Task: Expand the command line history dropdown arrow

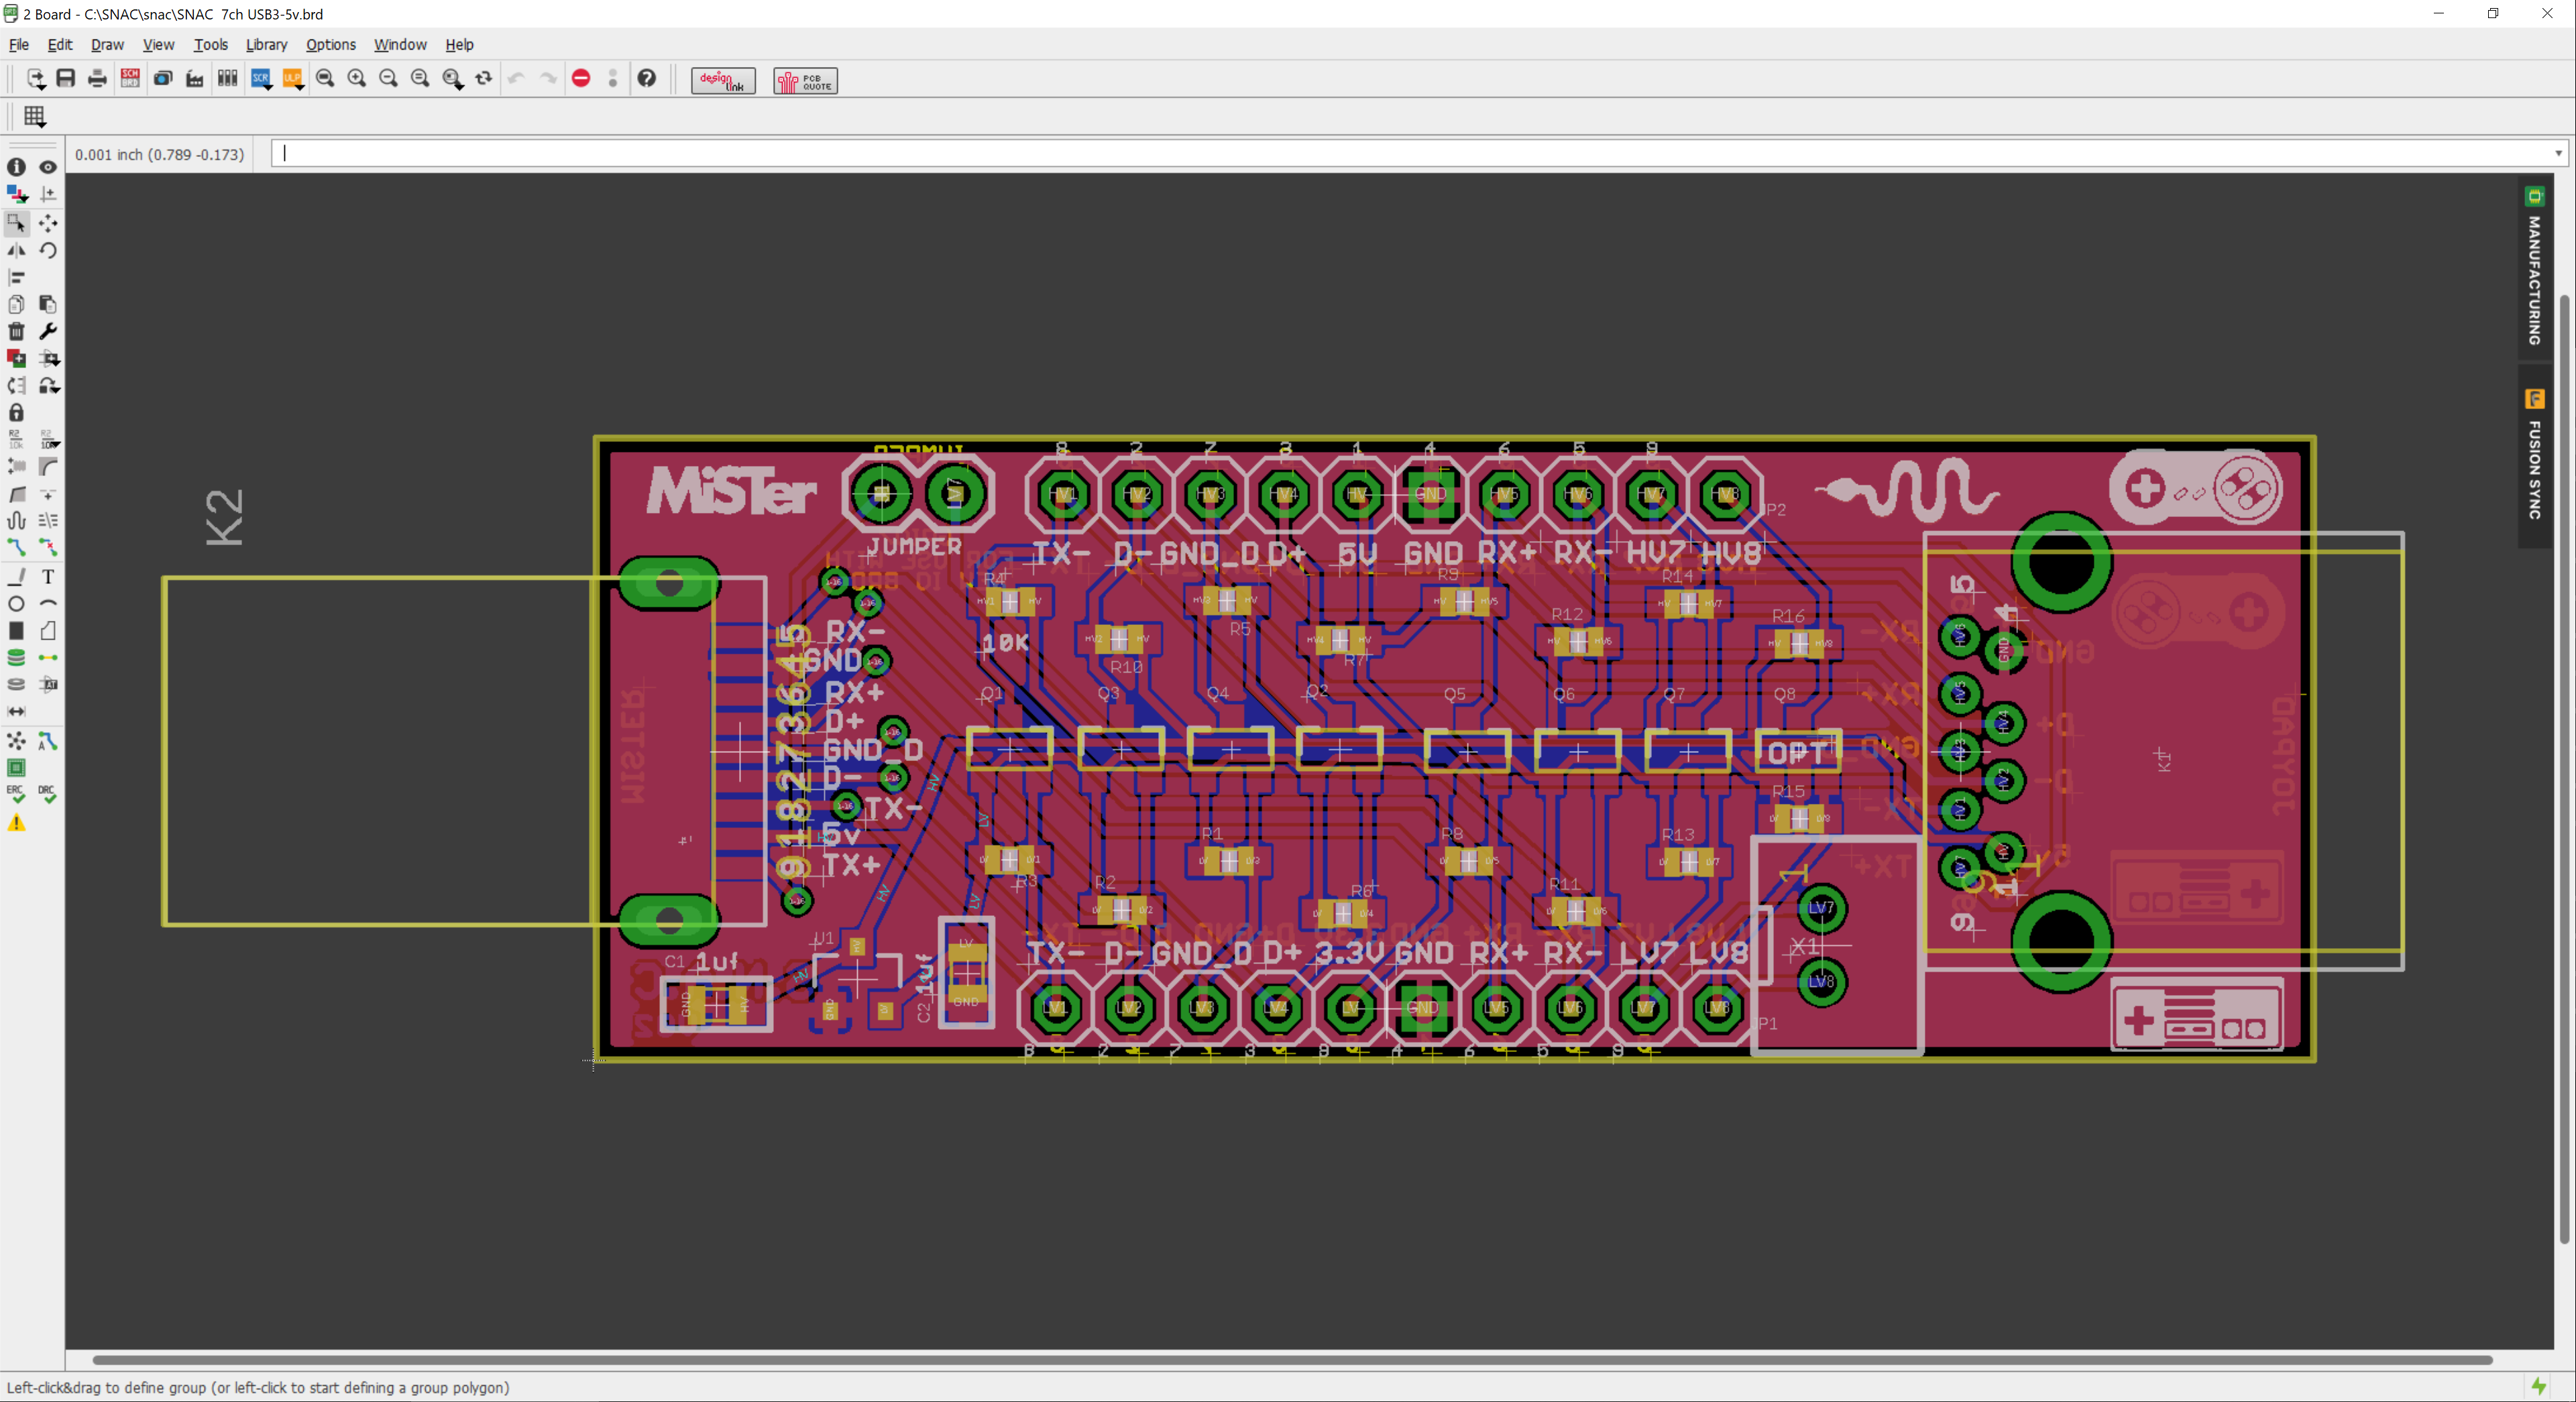Action: pos(2558,154)
